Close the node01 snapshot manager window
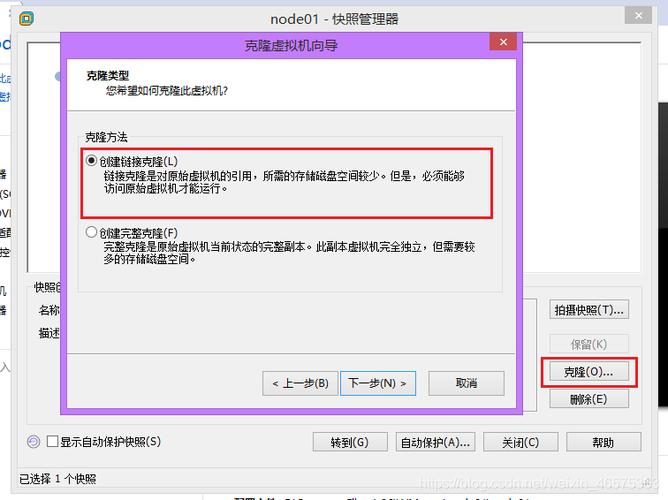The image size is (668, 500). tap(638, 16)
